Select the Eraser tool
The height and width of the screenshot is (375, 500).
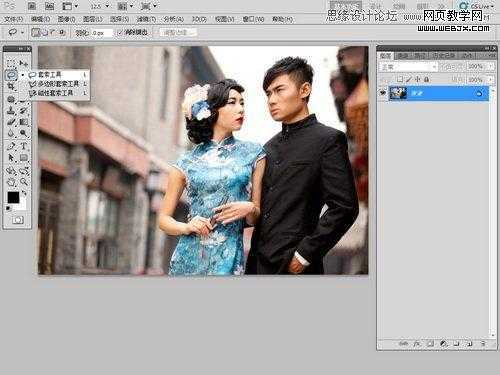coord(12,122)
